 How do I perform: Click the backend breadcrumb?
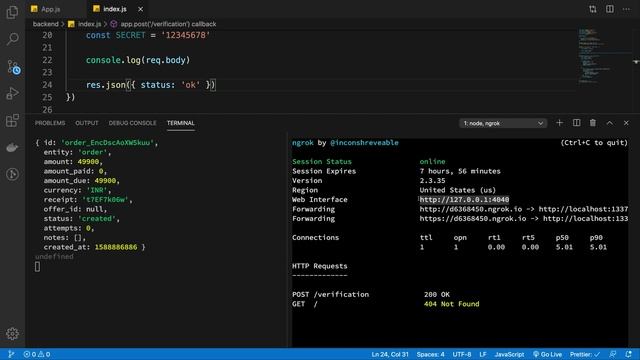pyautogui.click(x=45, y=24)
